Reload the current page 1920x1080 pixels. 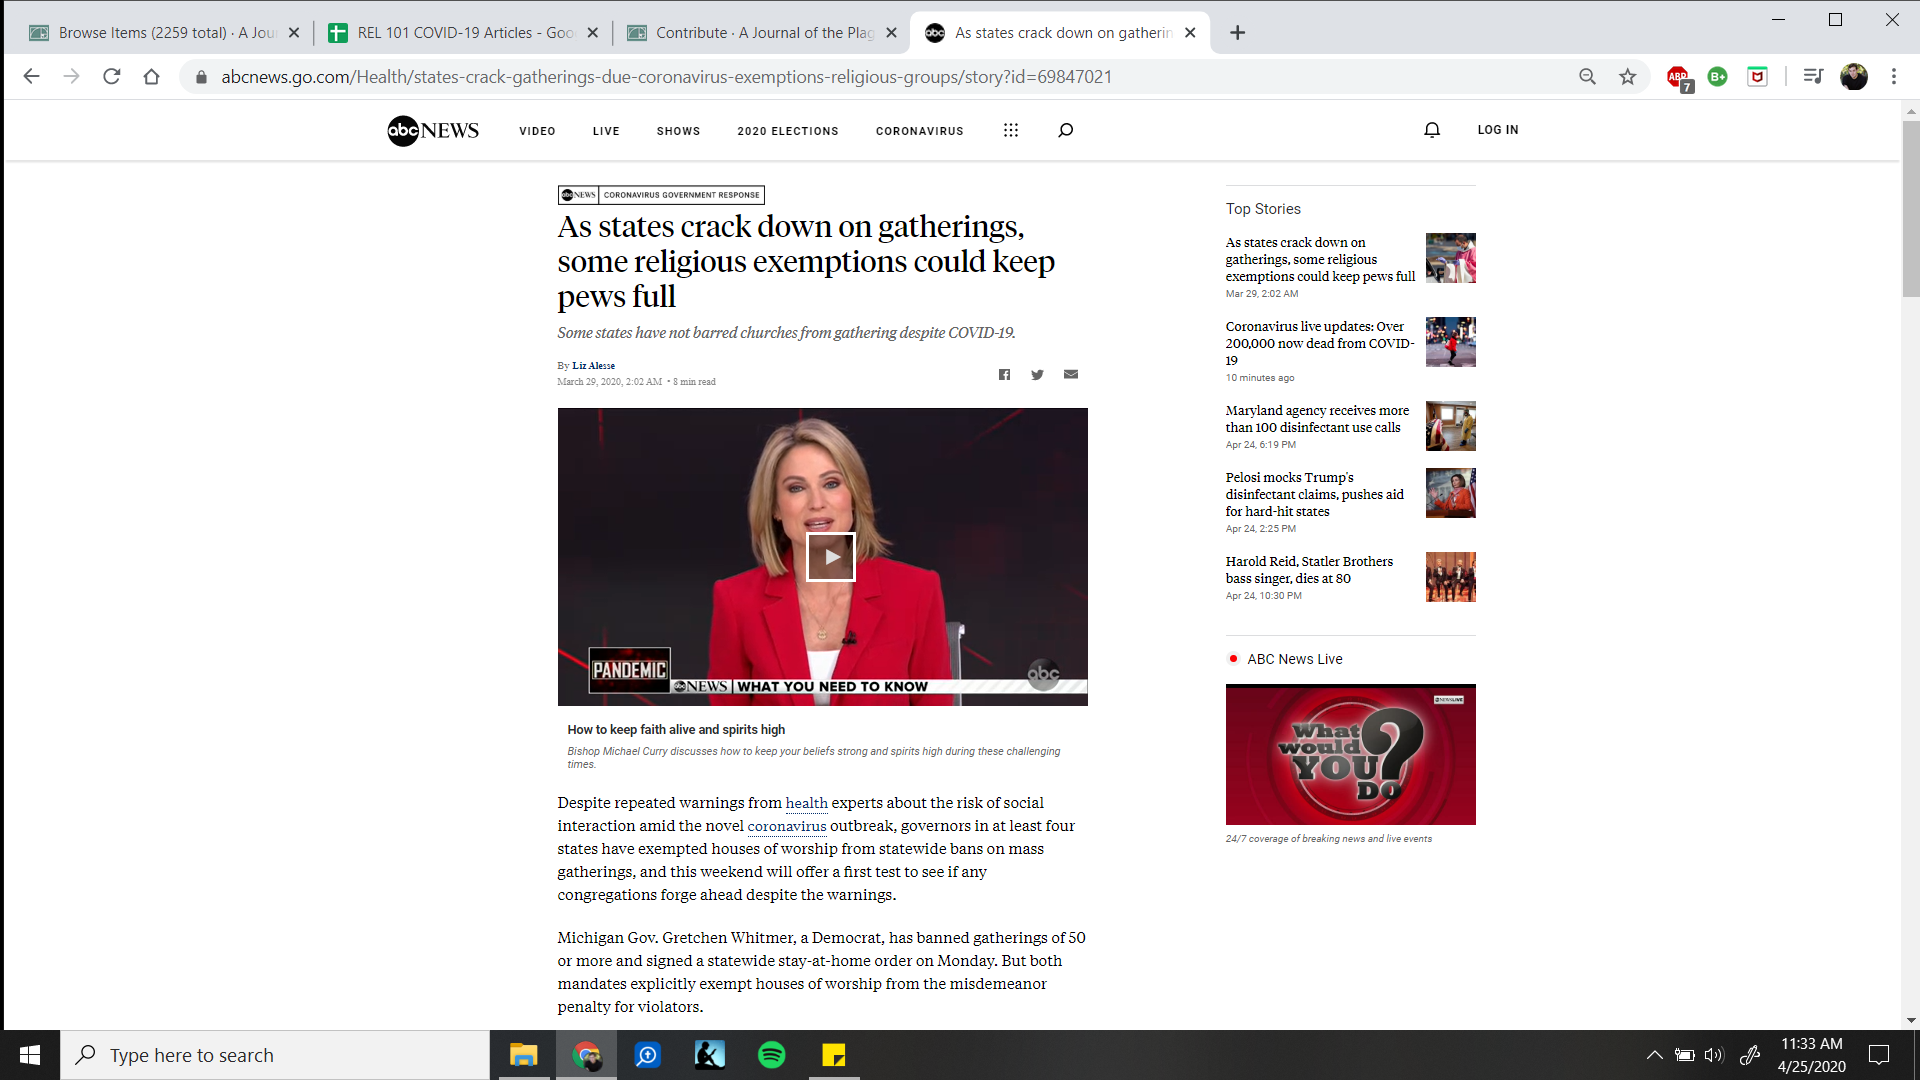tap(112, 77)
